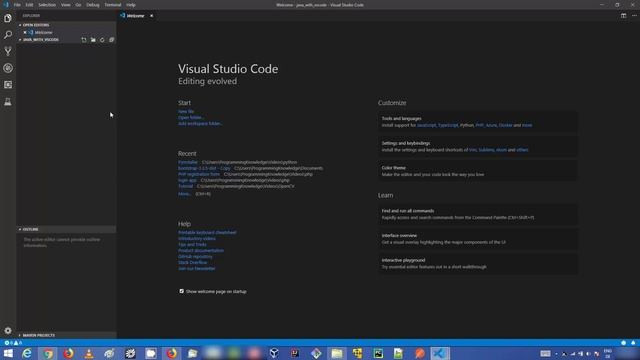640x360 pixels.
Task: Open notifications bell in status bar
Action: coord(633,343)
